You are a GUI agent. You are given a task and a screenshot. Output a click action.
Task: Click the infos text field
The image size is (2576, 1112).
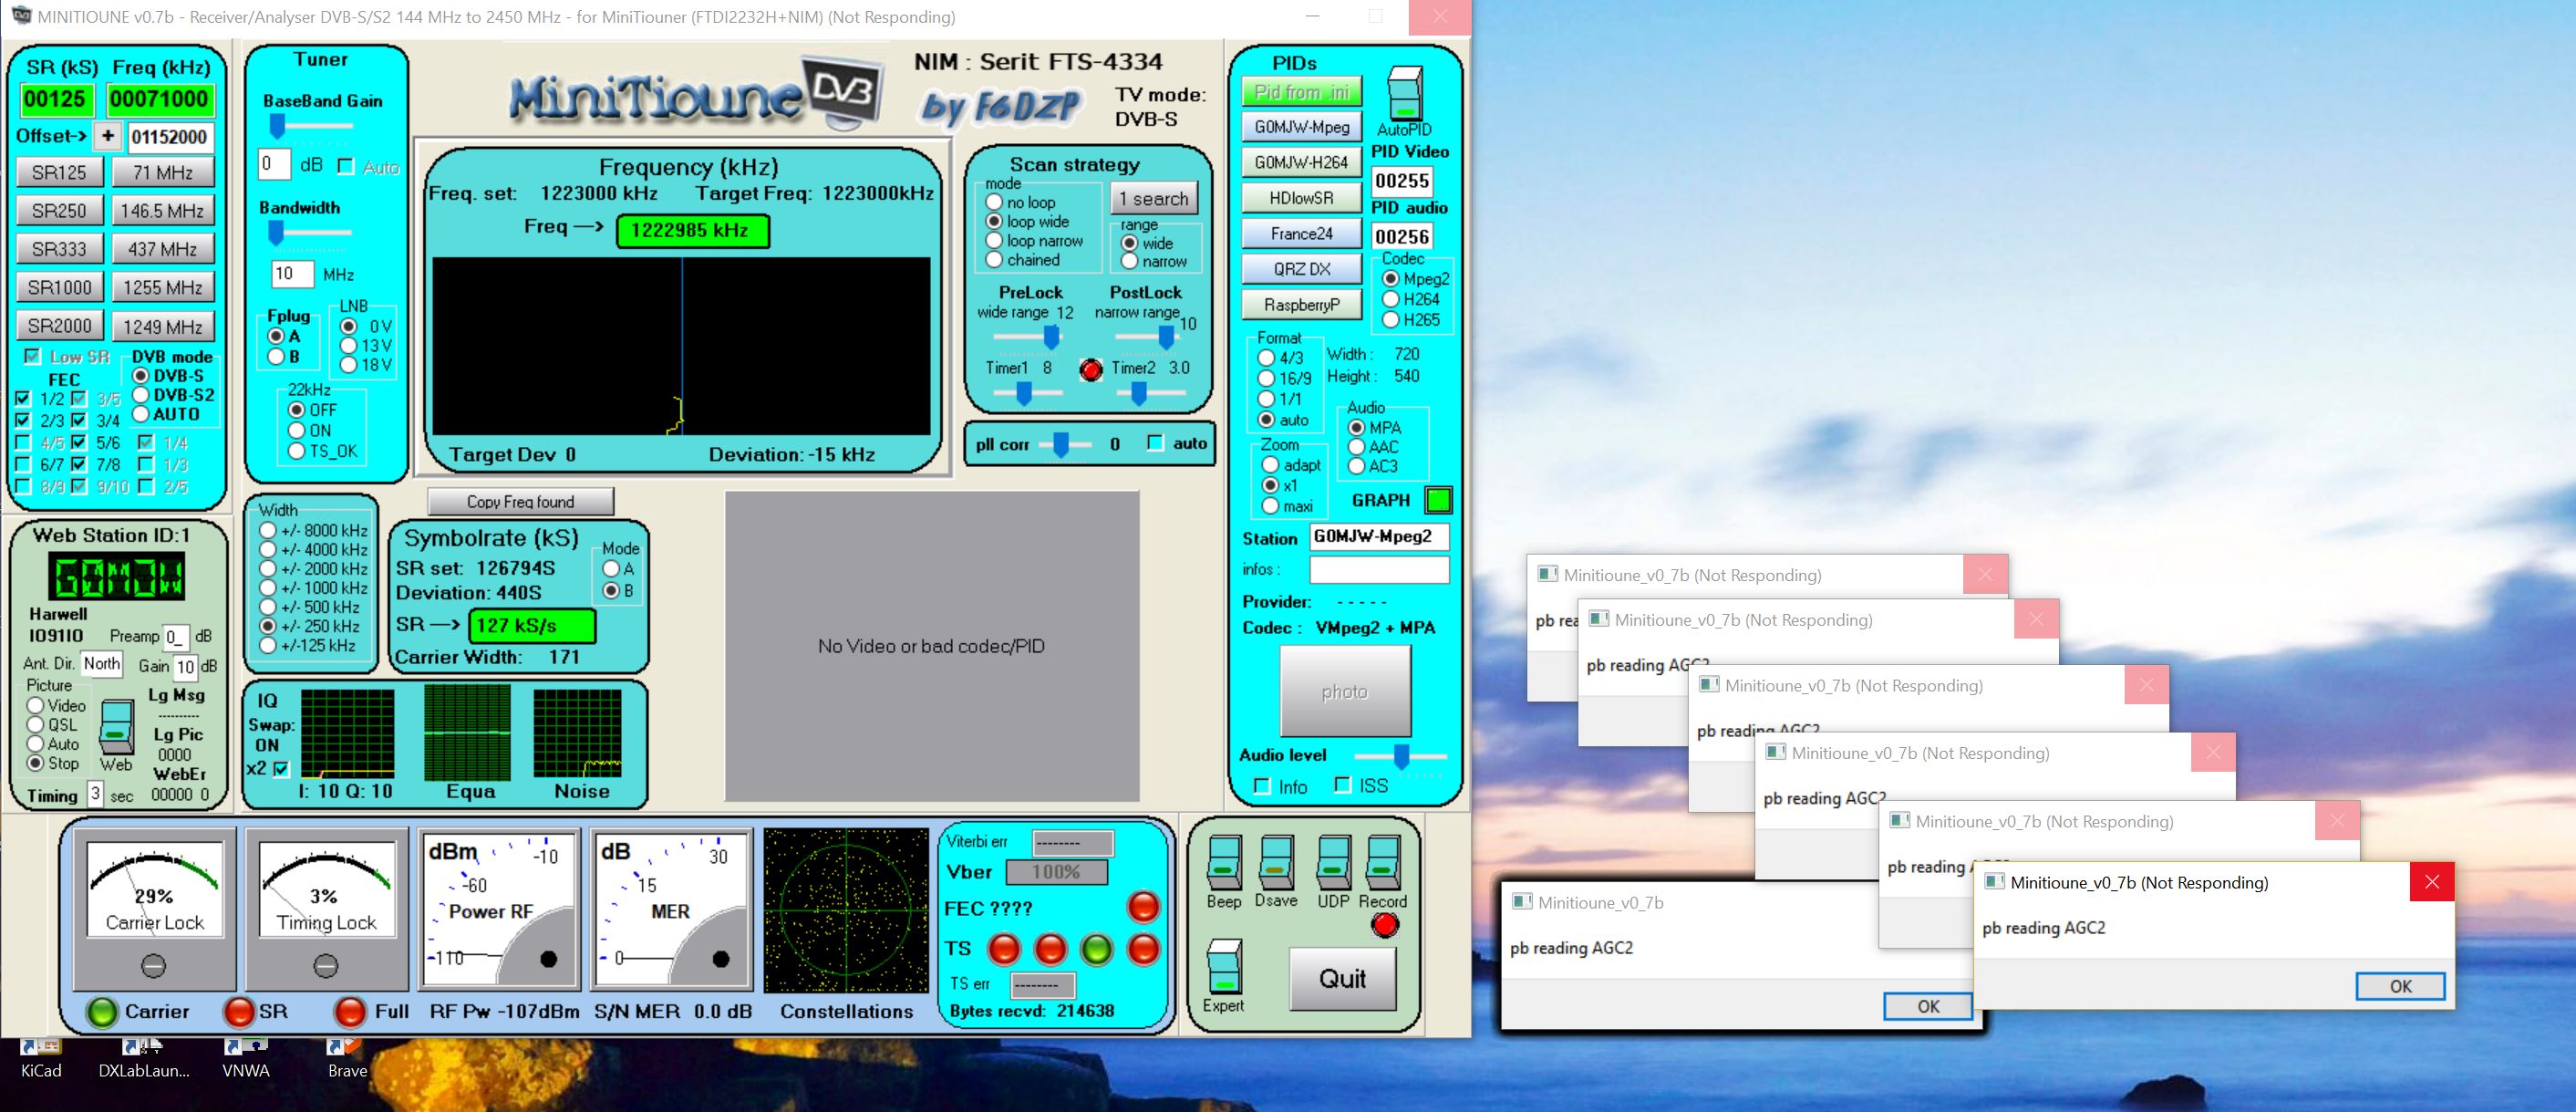(x=1379, y=570)
